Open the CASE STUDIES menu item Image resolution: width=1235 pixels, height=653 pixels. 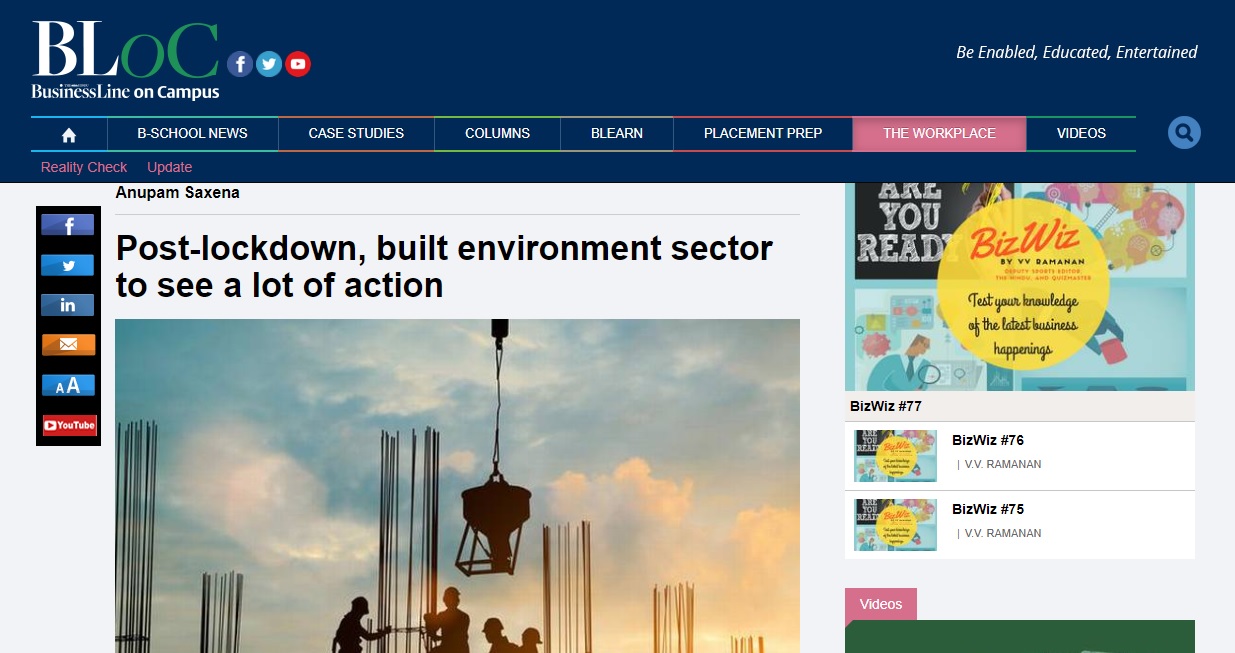pos(356,133)
